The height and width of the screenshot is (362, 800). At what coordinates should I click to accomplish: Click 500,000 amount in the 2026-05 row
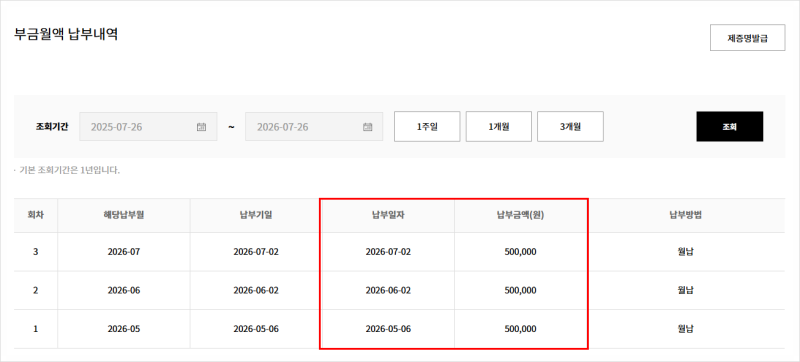(x=520, y=329)
